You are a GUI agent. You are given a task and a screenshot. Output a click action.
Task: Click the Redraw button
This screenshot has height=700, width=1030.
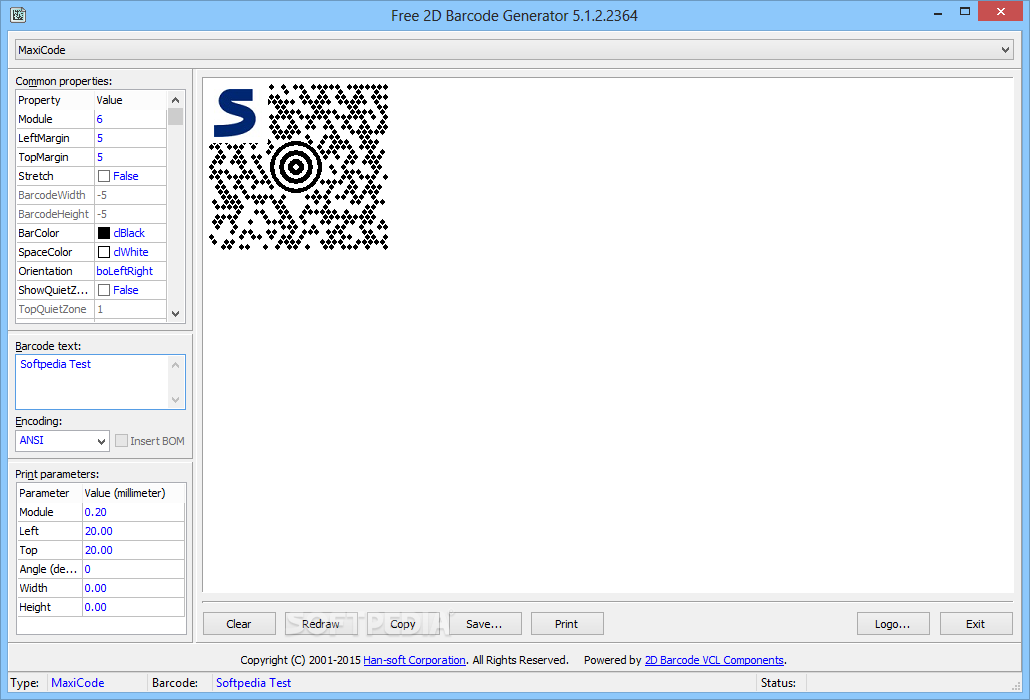[x=321, y=624]
